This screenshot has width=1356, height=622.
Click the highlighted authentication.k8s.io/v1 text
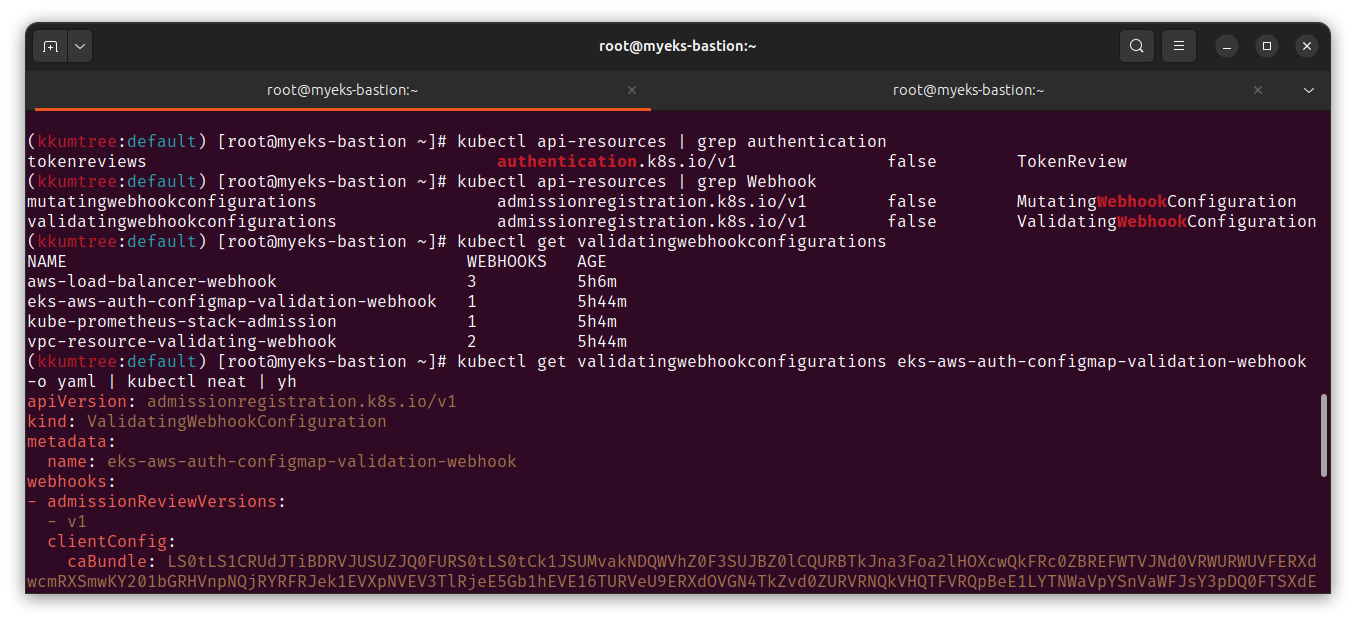coord(617,162)
